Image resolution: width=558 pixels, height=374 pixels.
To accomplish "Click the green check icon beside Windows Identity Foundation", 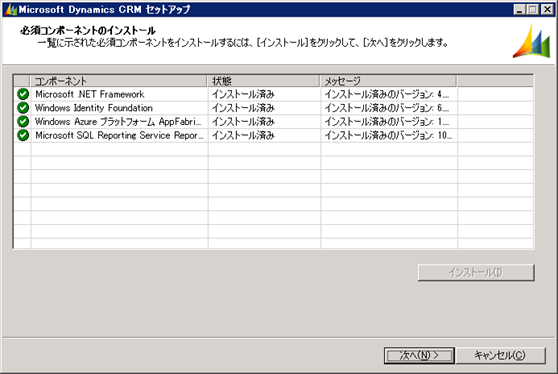I will [x=23, y=108].
